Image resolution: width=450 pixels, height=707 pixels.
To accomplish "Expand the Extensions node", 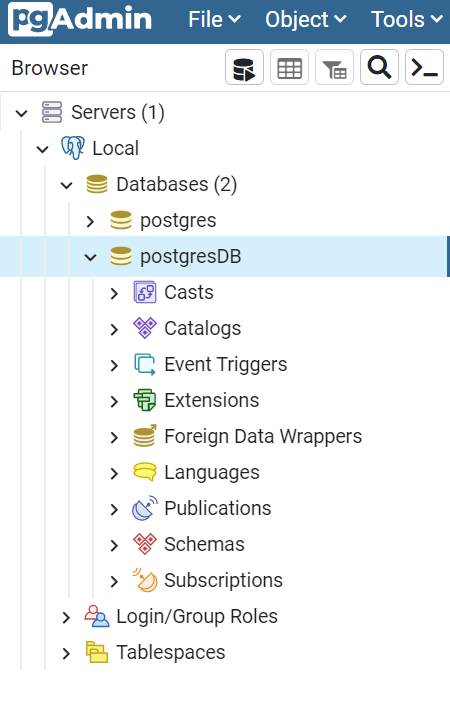I will 114,401.
